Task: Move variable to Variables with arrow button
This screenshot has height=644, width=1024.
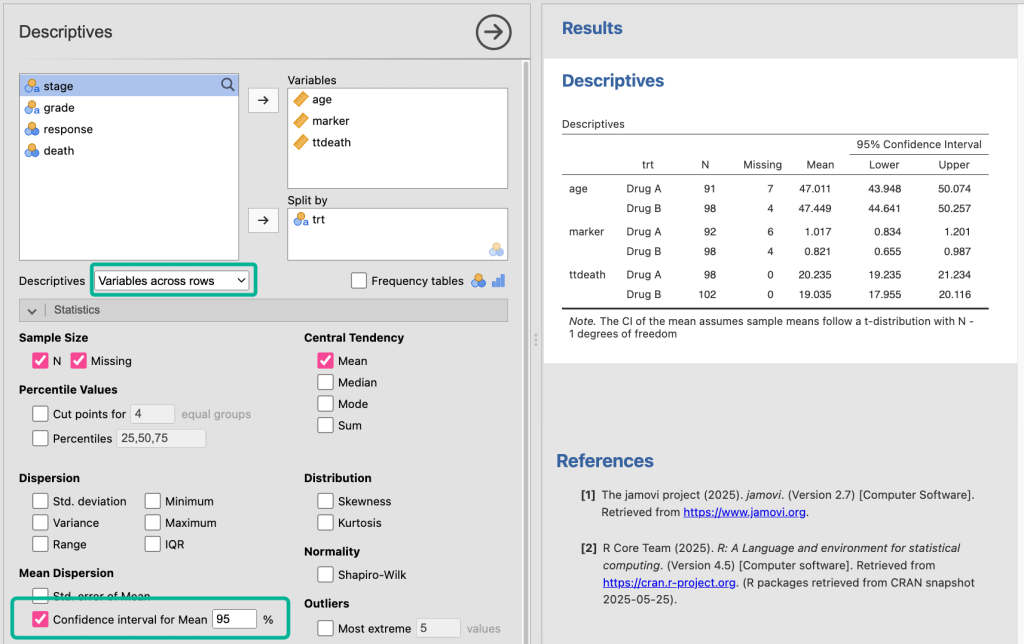Action: tap(263, 100)
